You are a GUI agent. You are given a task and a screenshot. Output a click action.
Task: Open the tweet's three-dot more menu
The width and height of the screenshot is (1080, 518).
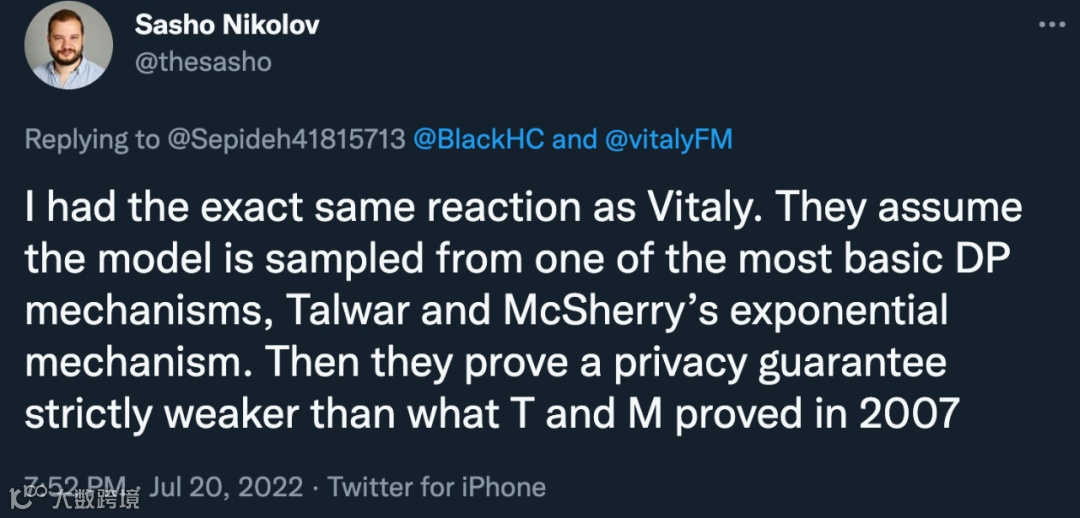tap(1052, 24)
